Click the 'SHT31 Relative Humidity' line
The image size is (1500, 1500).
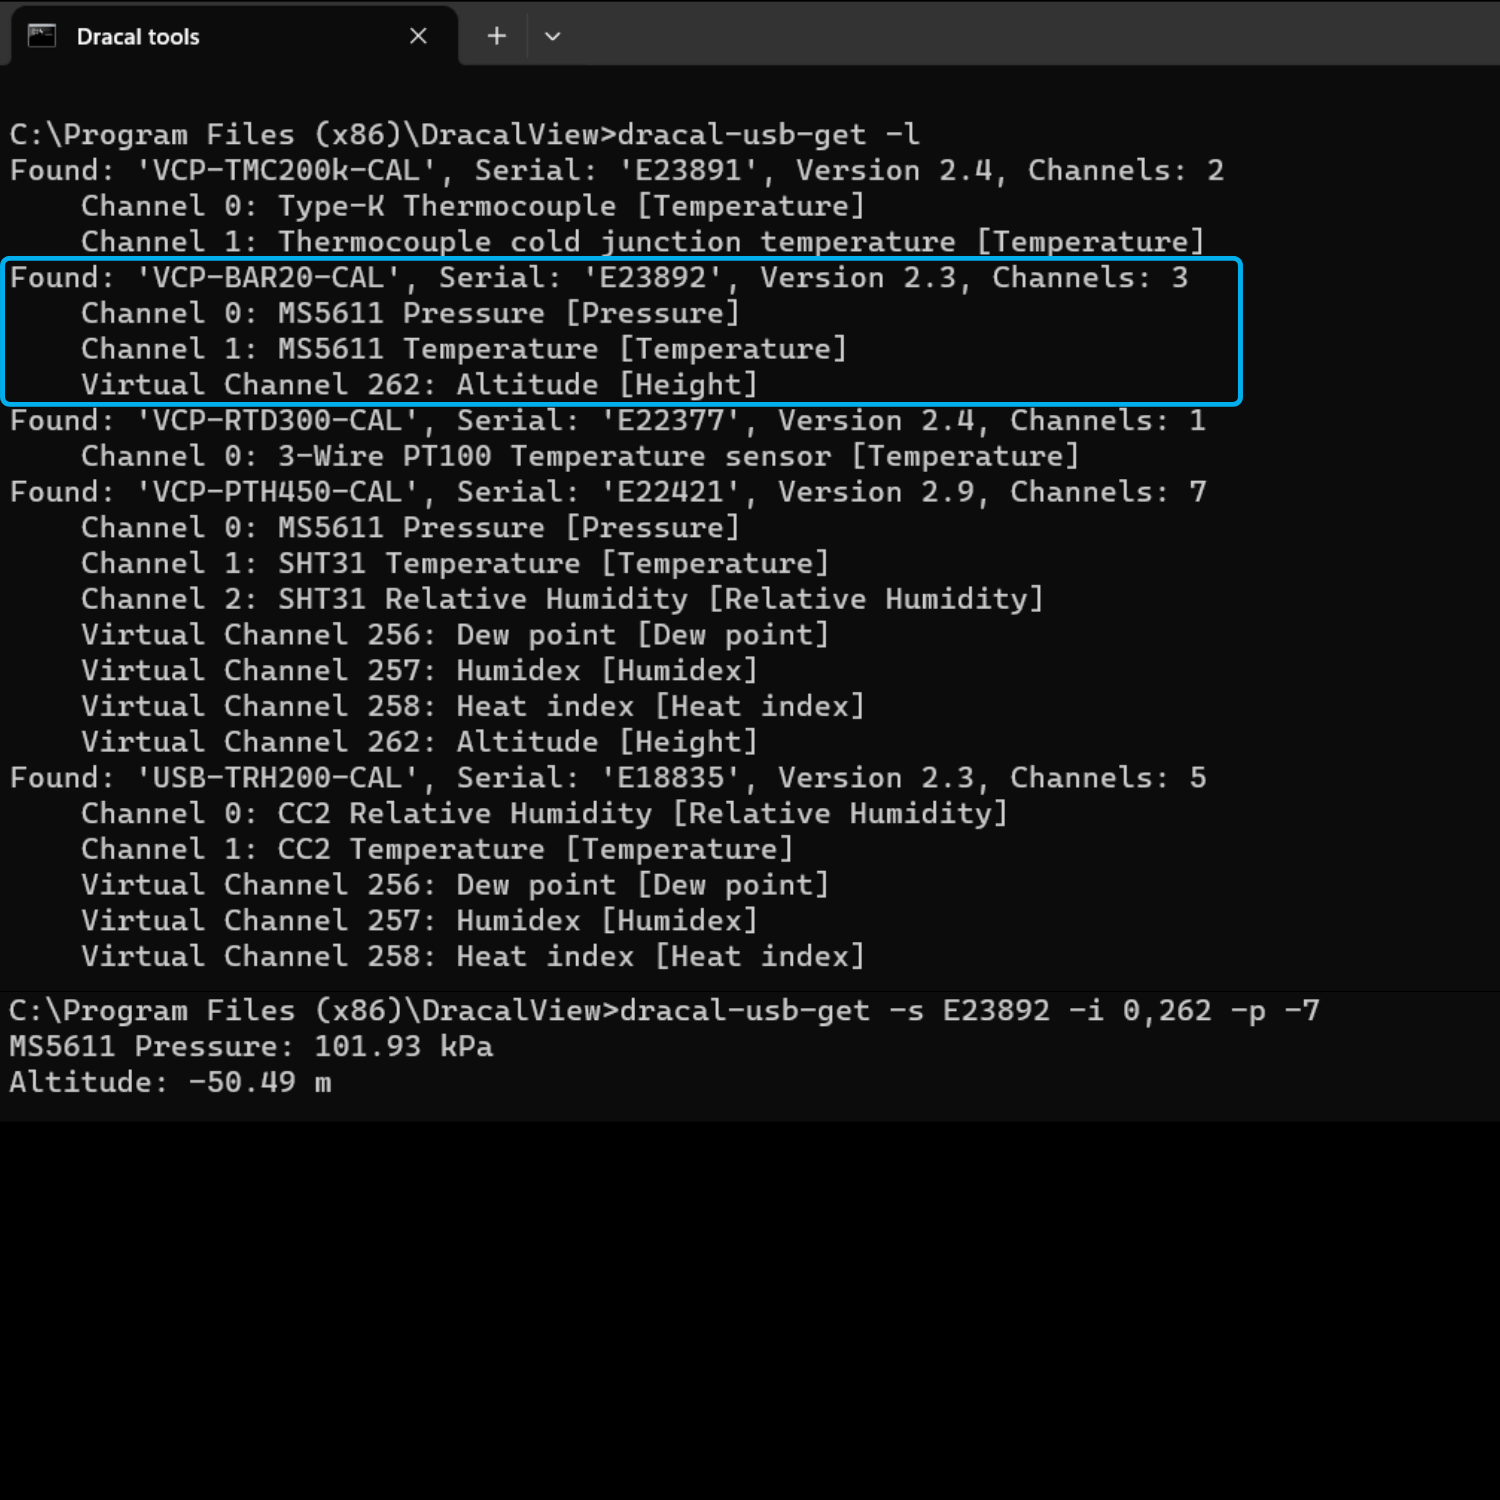[562, 599]
